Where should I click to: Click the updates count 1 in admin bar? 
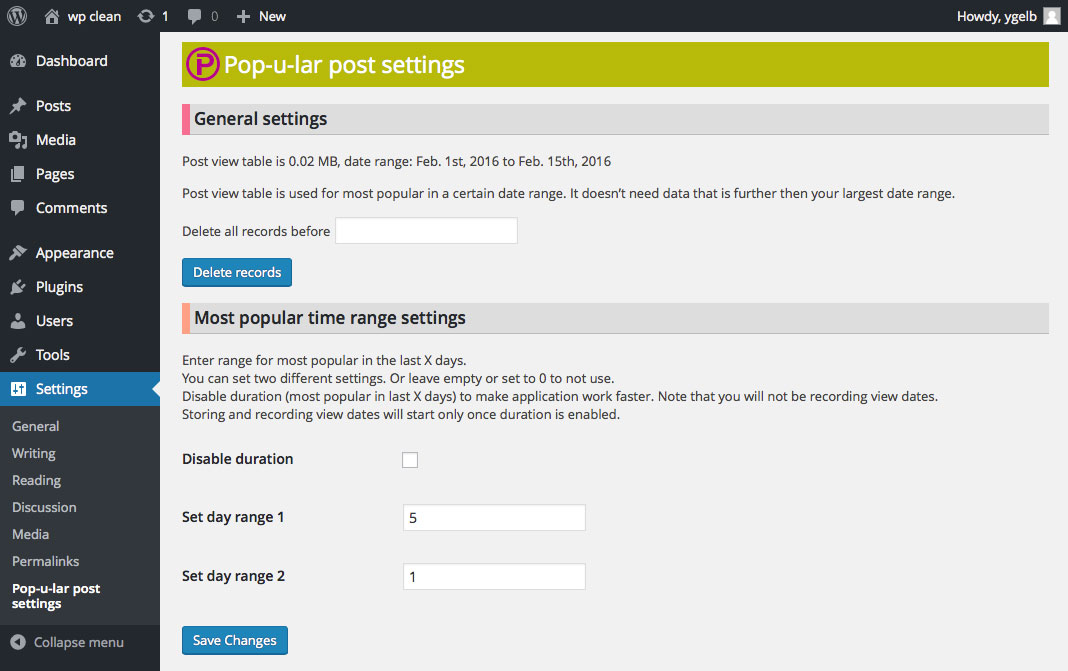[165, 16]
